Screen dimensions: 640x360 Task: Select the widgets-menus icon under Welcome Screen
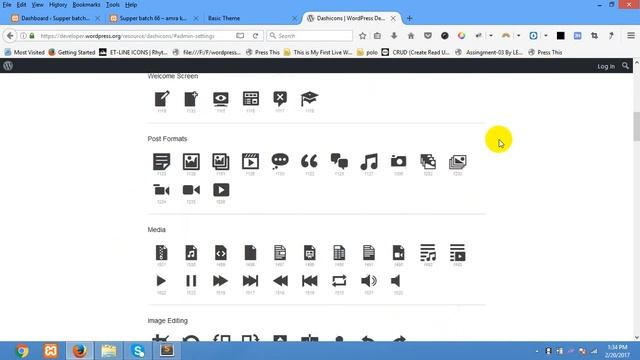click(251, 99)
